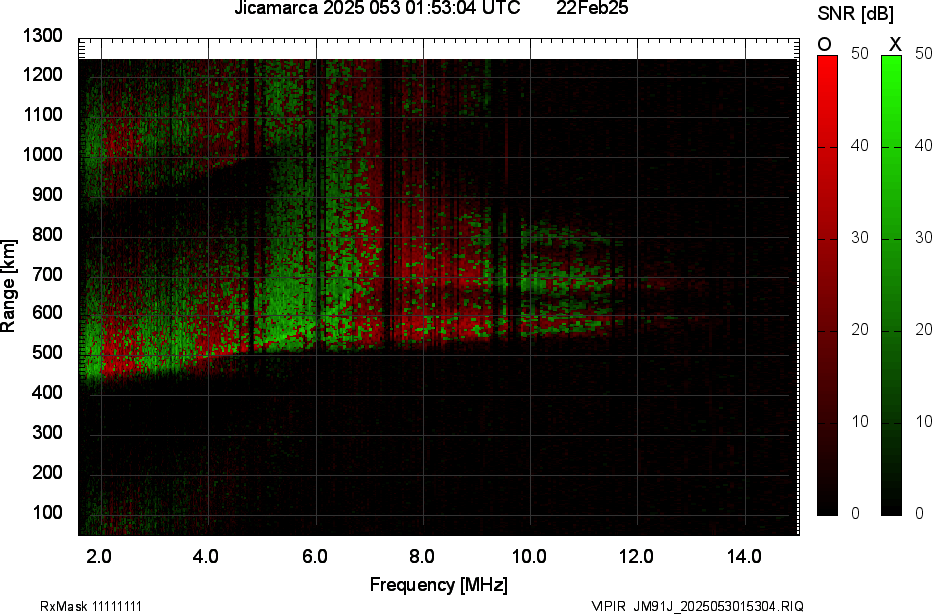Click the 500 km range tick label
932x614 pixels.
point(47,352)
